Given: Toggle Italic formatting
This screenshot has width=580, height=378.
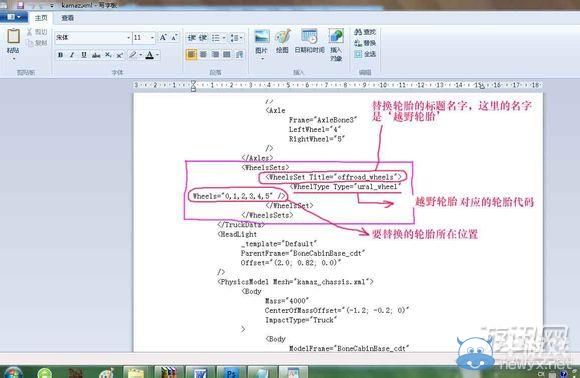Looking at the screenshot, I should (x=72, y=55).
